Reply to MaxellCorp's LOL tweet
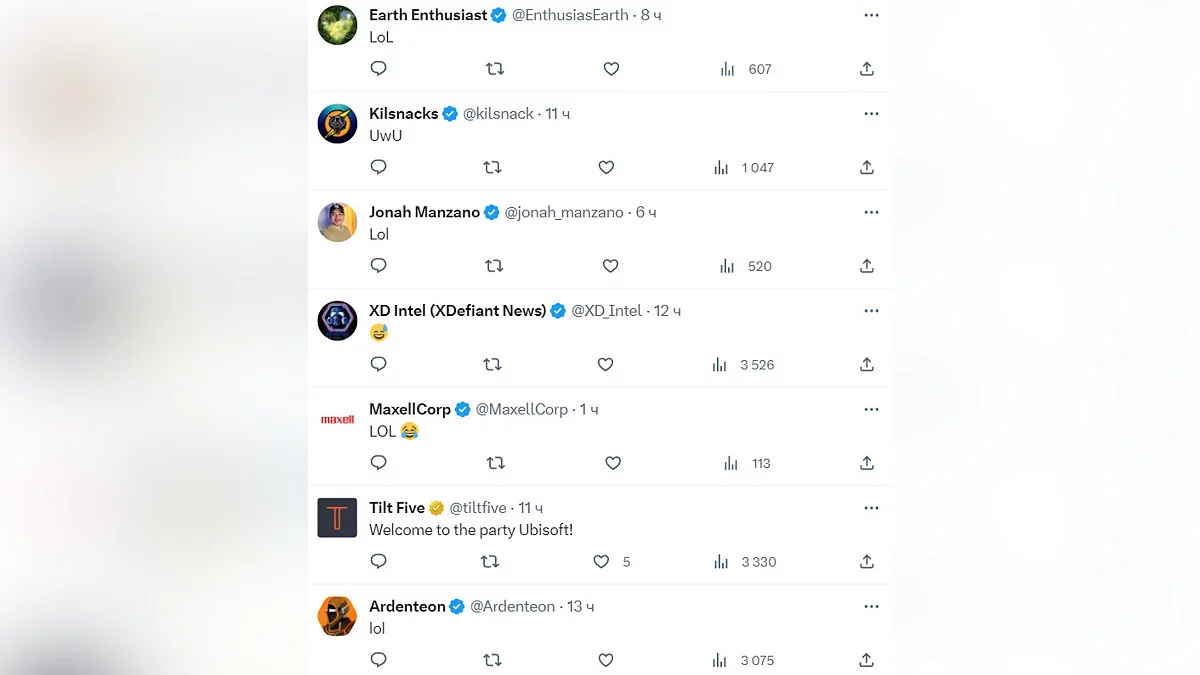1200x675 pixels. (x=378, y=463)
